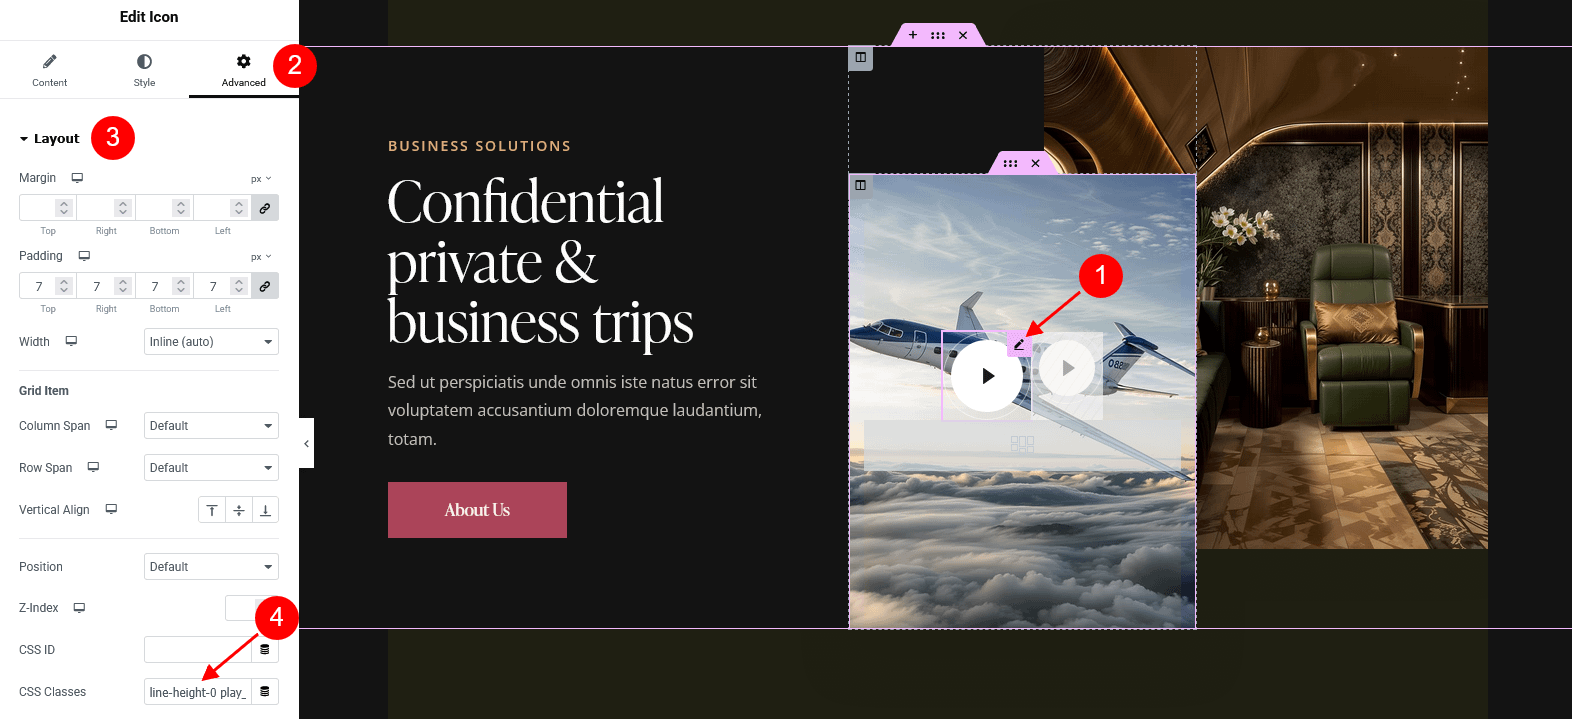Open dynamic tags for CSS ID
1572x719 pixels.
tap(265, 650)
